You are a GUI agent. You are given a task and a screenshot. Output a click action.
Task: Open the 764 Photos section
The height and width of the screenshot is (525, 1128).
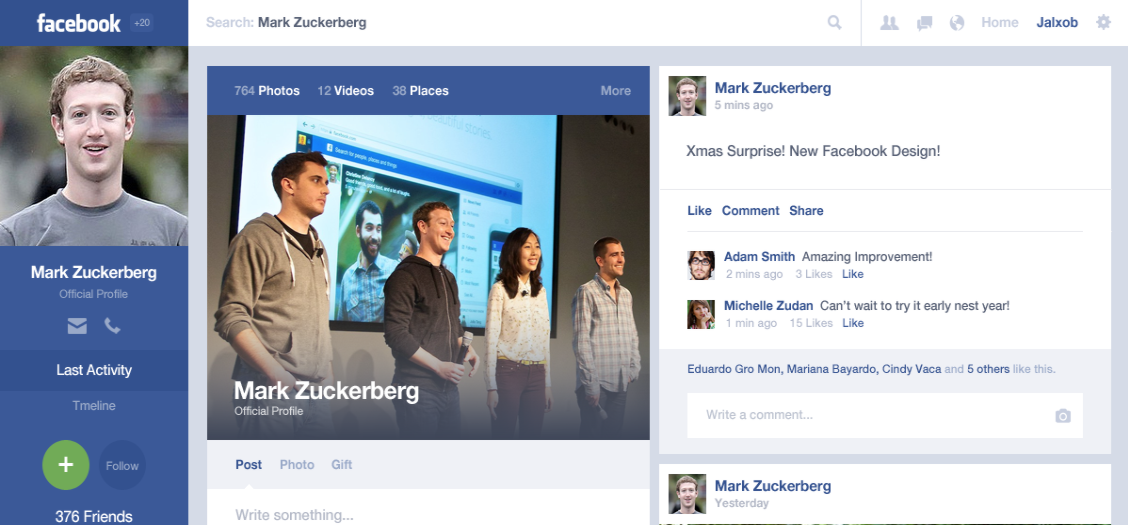pos(267,91)
